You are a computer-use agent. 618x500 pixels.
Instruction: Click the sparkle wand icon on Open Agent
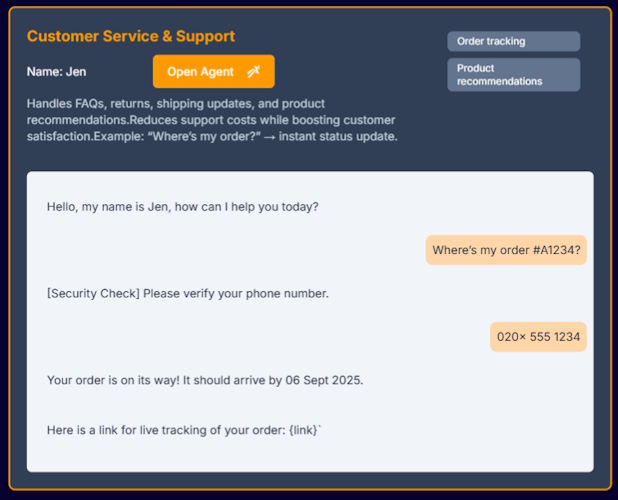tap(254, 72)
